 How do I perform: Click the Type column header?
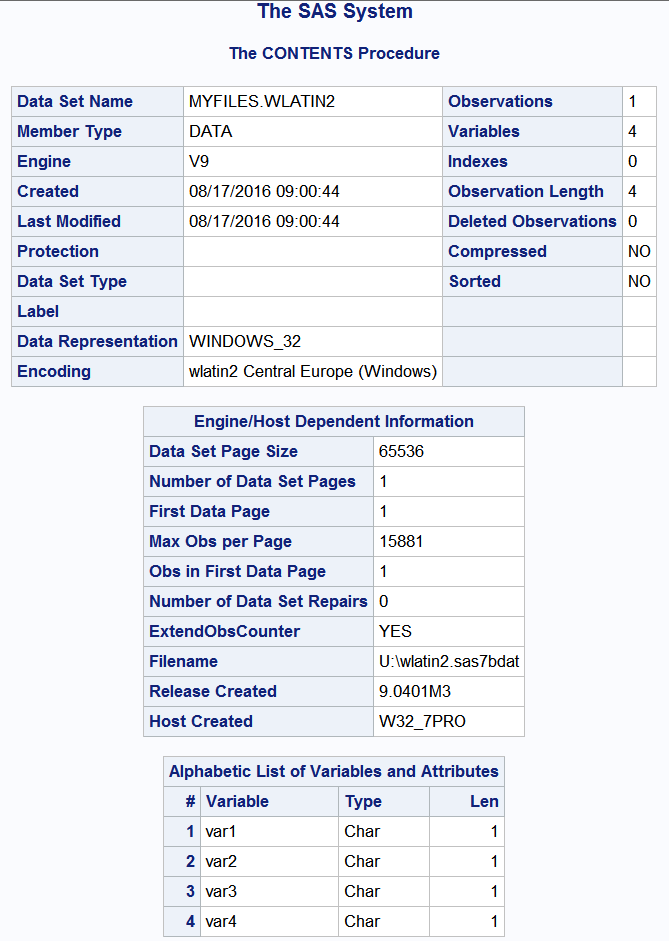pos(363,802)
